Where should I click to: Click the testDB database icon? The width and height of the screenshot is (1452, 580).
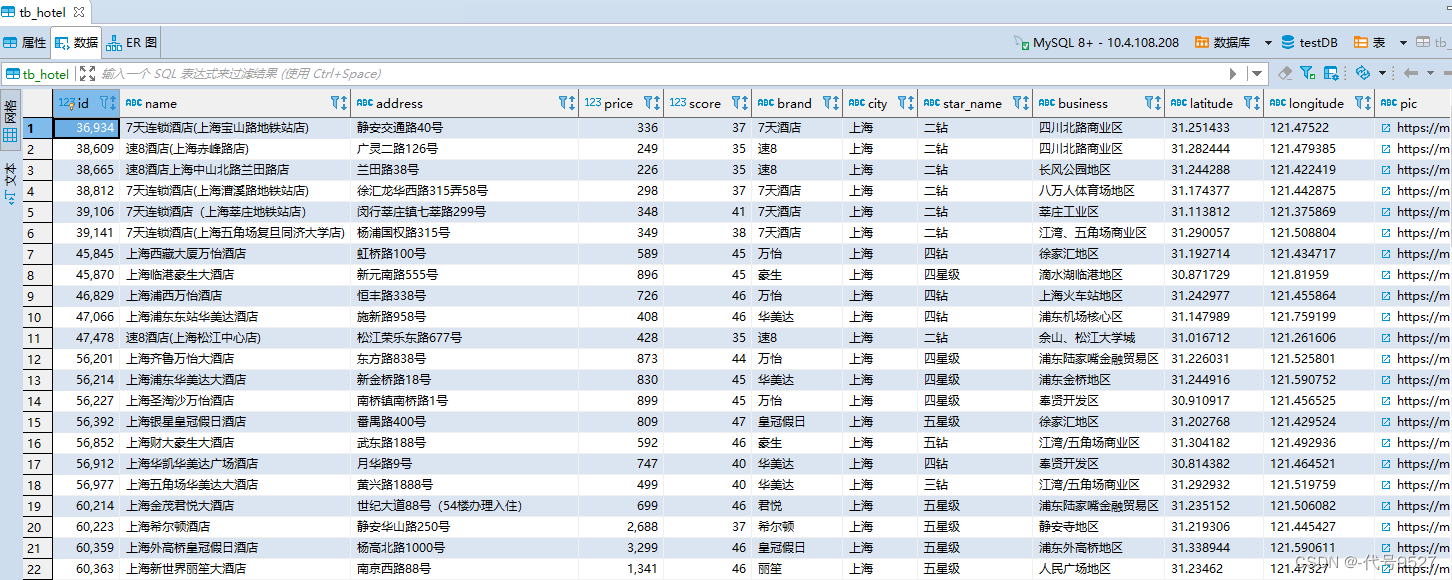[x=1287, y=43]
